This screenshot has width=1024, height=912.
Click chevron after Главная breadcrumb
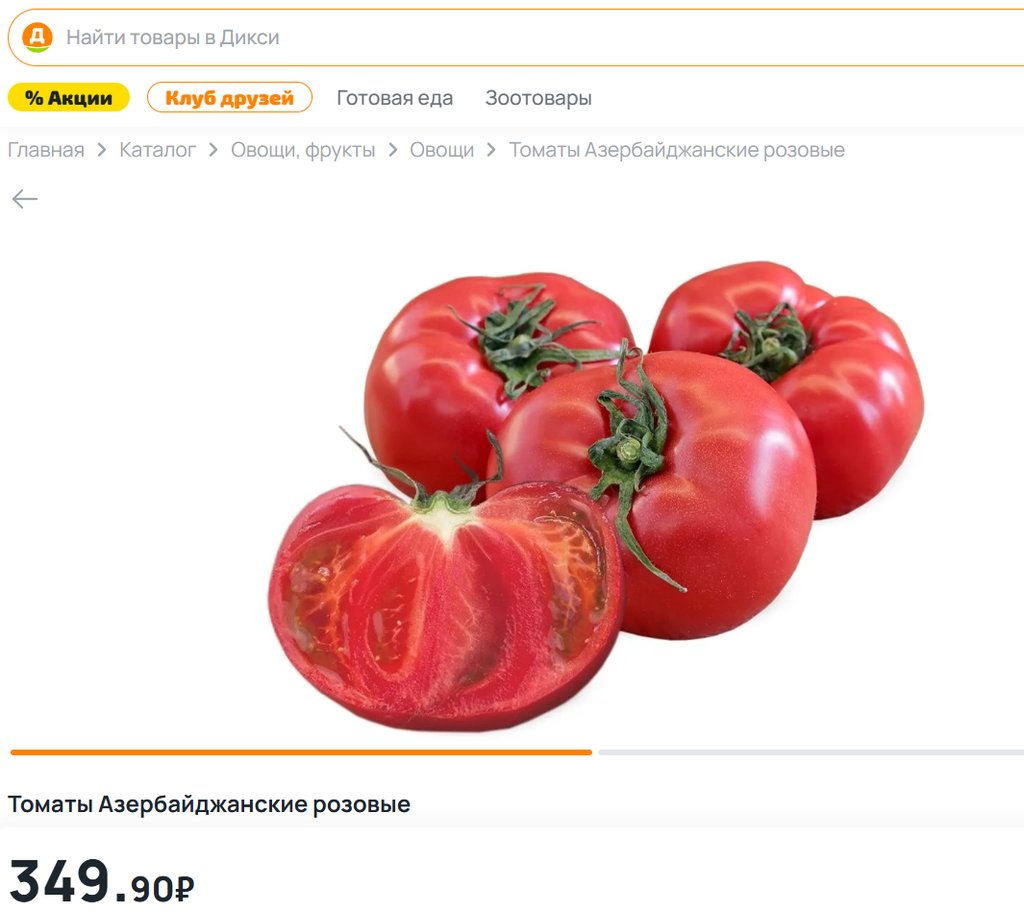pos(101,150)
